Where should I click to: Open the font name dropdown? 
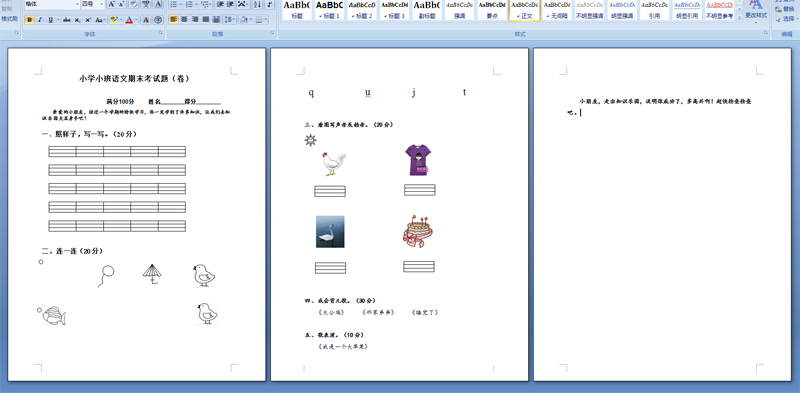click(78, 4)
